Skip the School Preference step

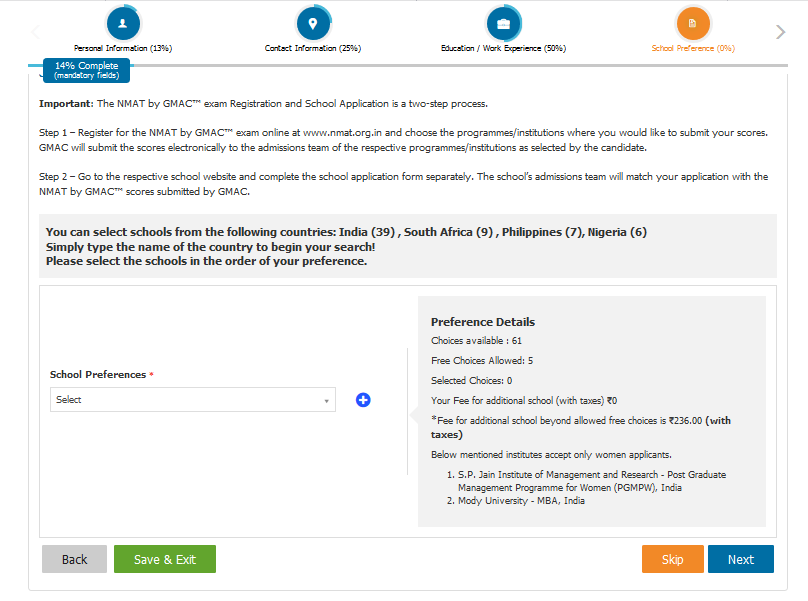pyautogui.click(x=672, y=559)
